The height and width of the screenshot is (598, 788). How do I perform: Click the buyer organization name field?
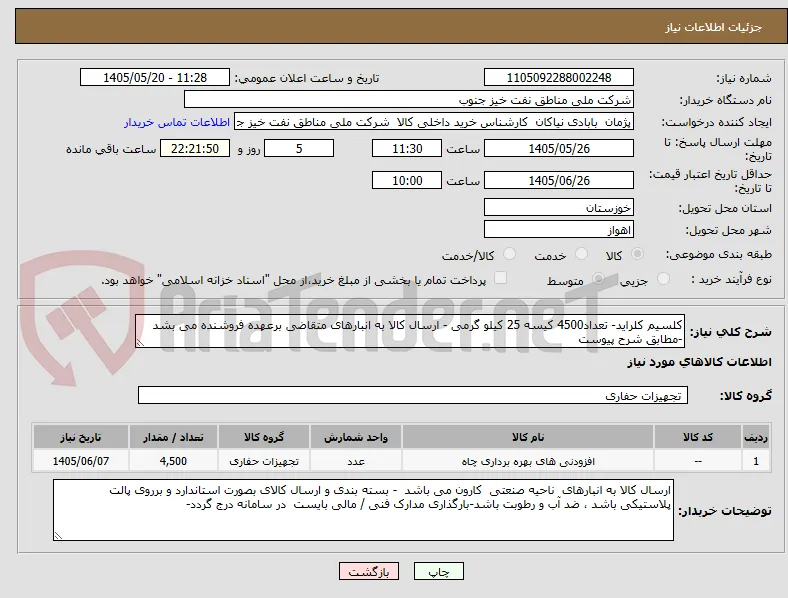pyautogui.click(x=409, y=99)
